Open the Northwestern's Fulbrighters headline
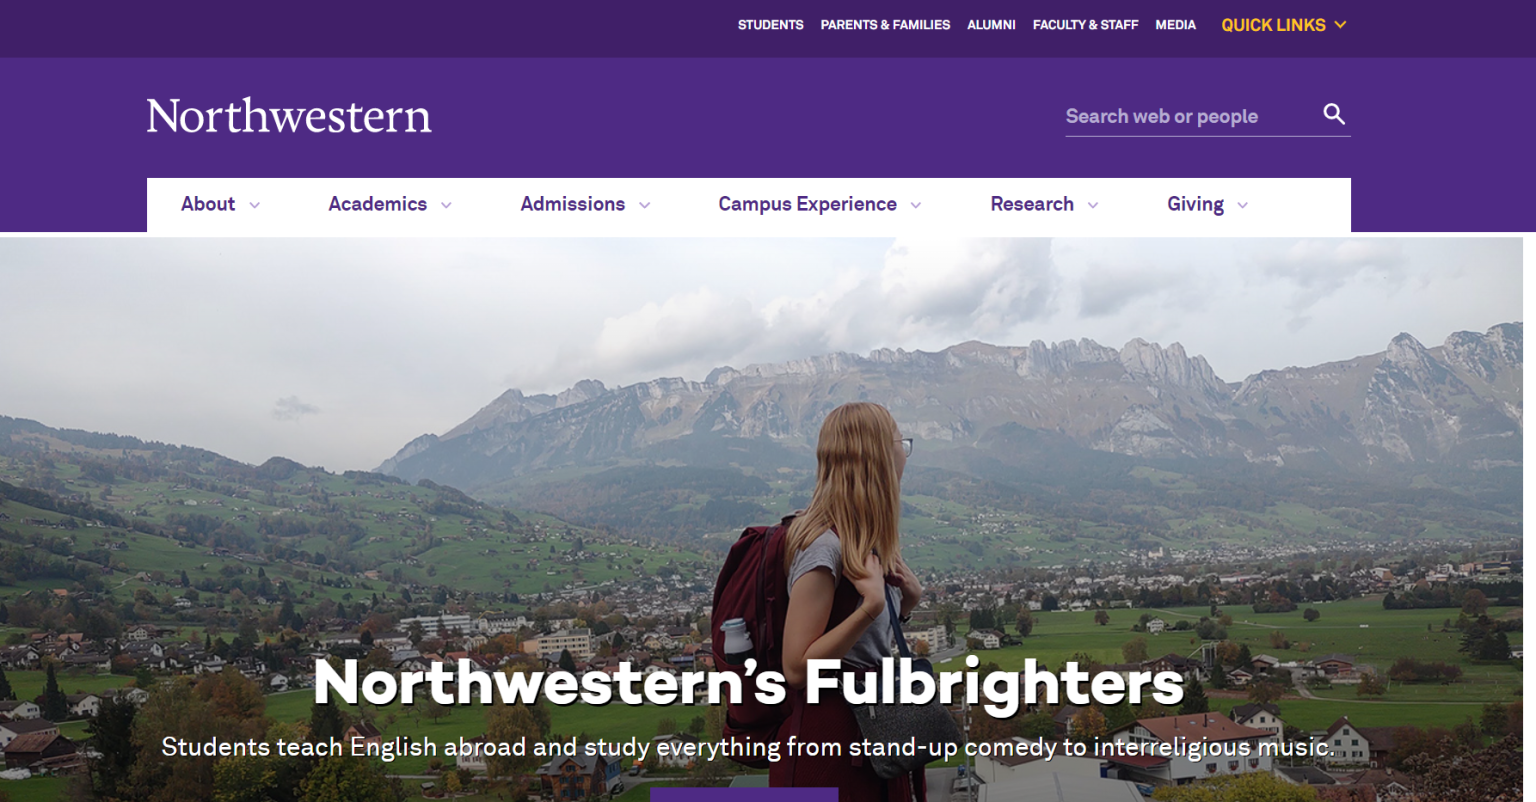 point(748,682)
